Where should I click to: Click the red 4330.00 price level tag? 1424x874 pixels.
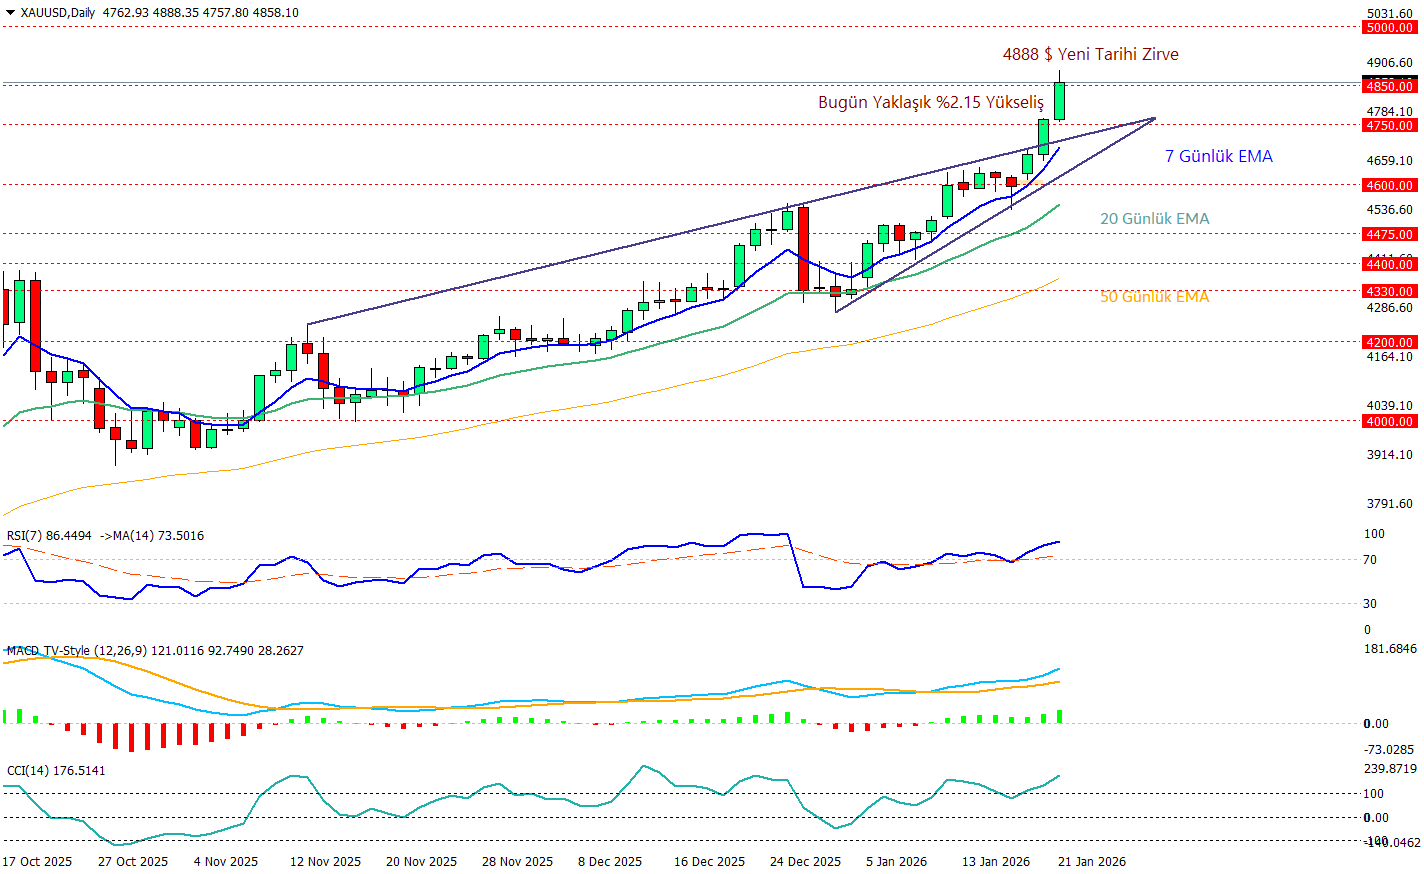(x=1390, y=291)
